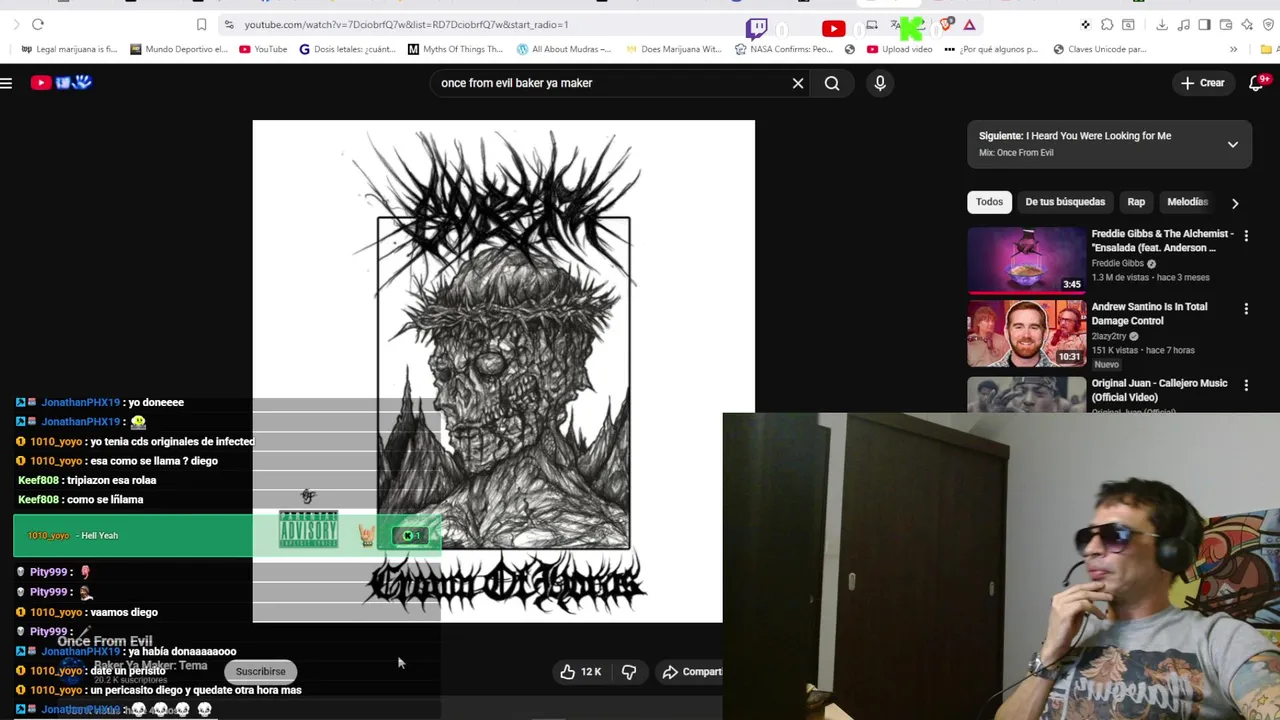Open the music note playlist icon
1280x720 pixels.
click(1184, 24)
